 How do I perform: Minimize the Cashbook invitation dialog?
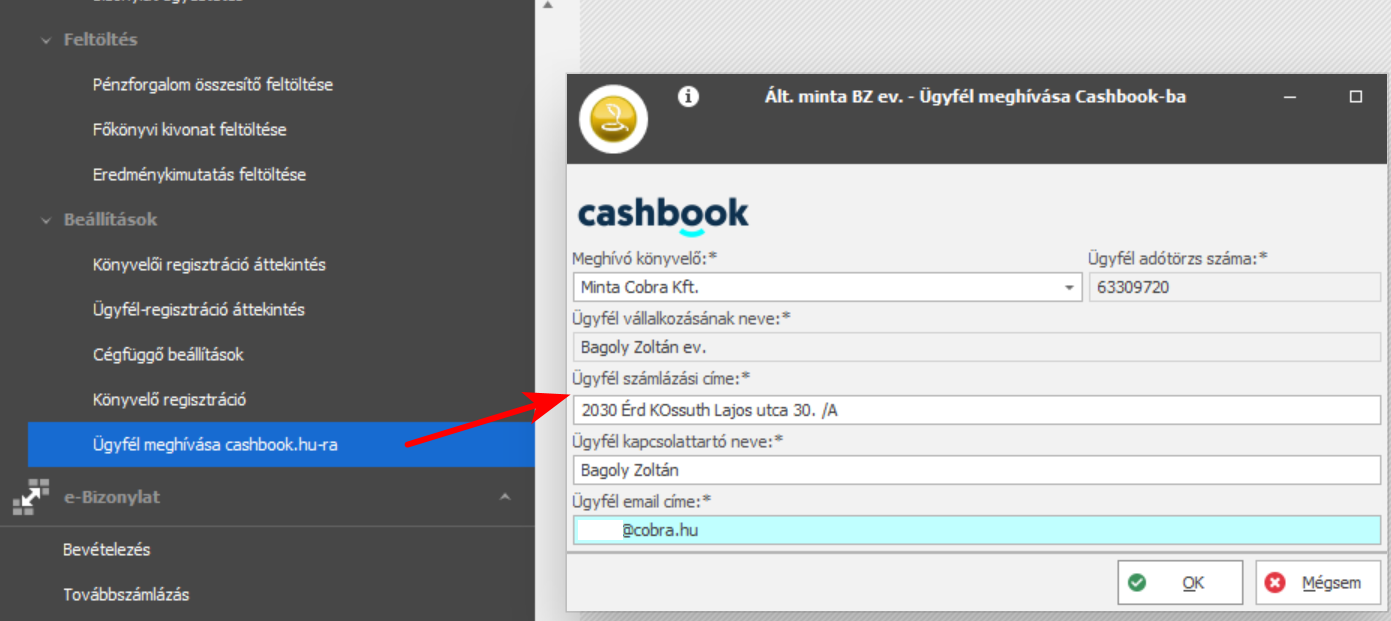click(x=1291, y=97)
